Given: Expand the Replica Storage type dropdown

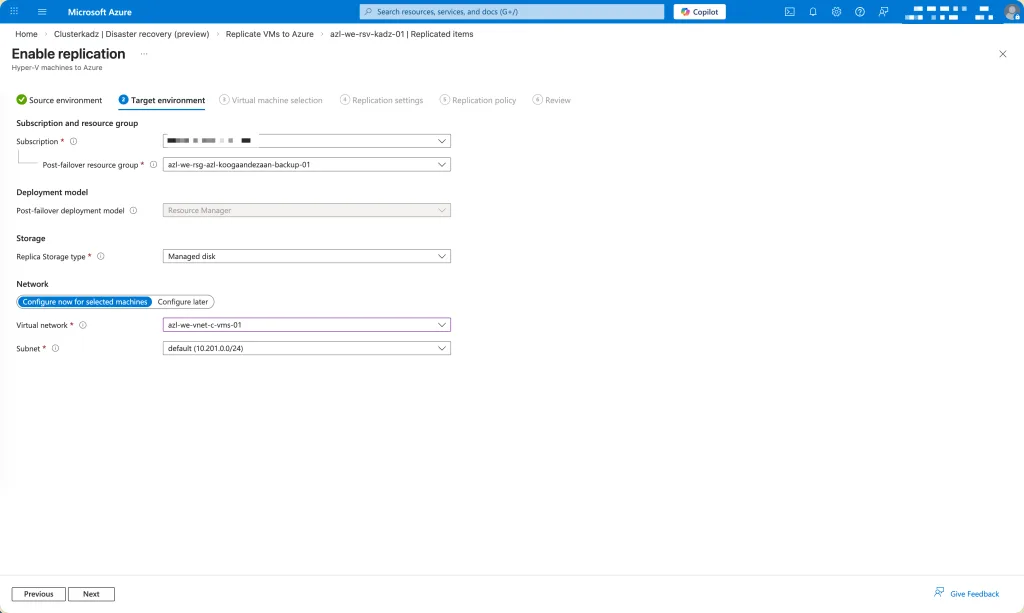Looking at the screenshot, I should point(306,257).
